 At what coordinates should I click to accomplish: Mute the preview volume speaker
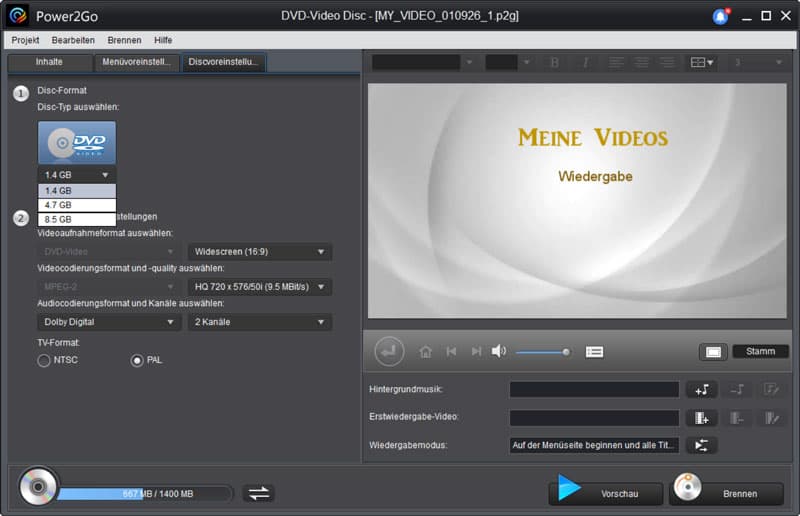[x=499, y=351]
